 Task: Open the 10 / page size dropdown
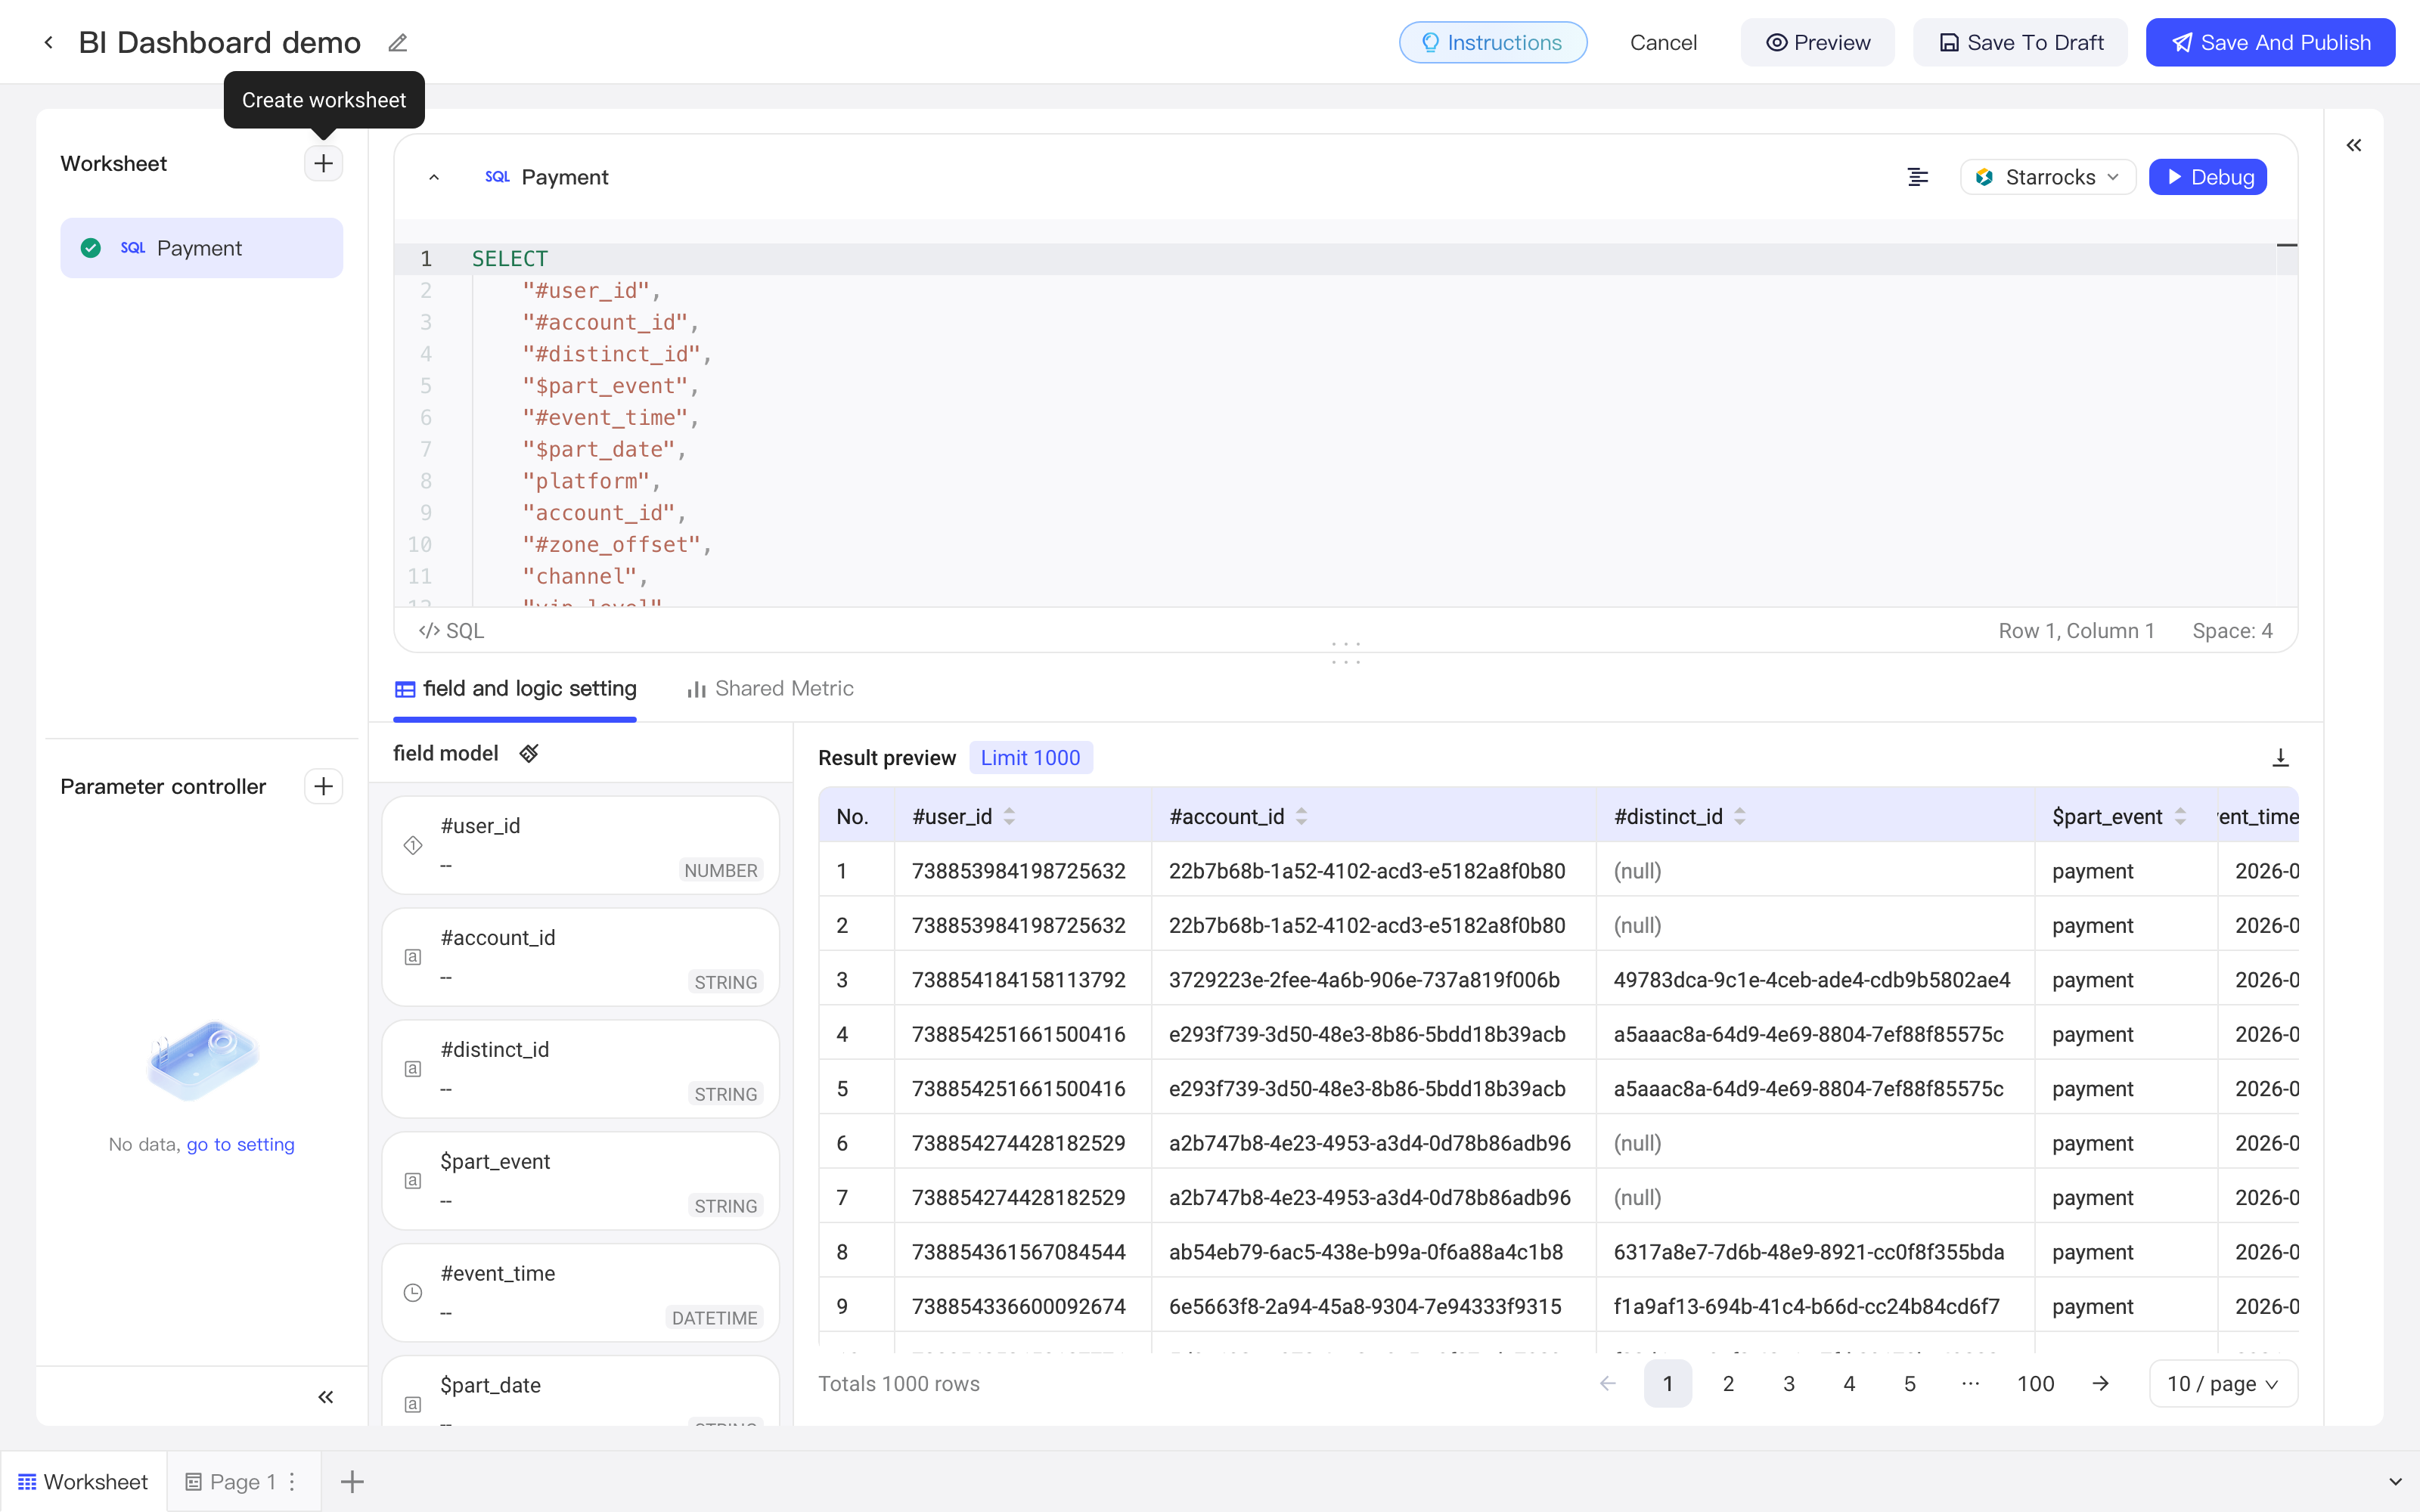[x=2223, y=1384]
